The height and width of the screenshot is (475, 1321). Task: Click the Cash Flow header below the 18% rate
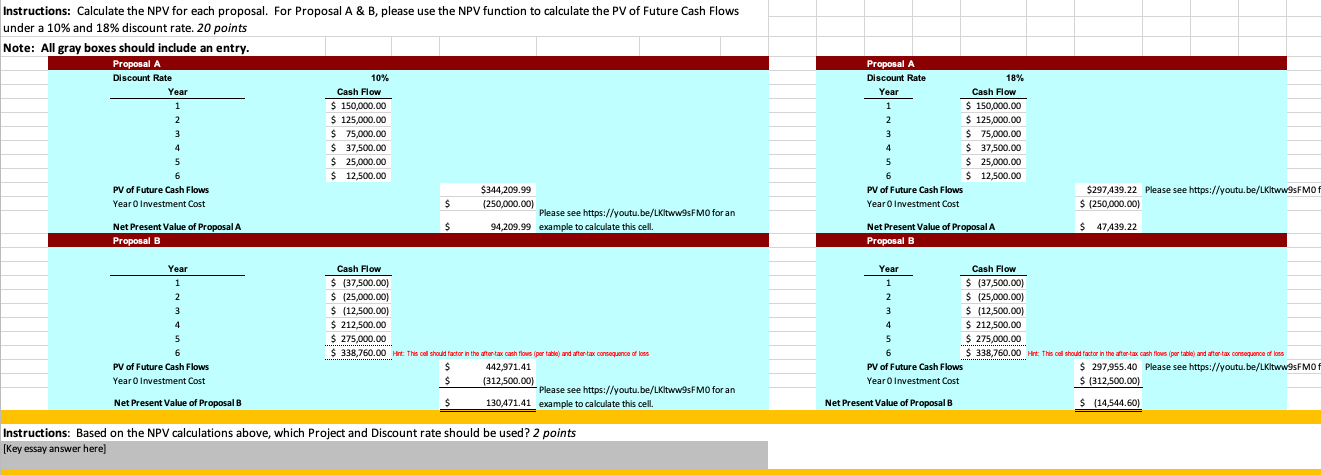[994, 91]
